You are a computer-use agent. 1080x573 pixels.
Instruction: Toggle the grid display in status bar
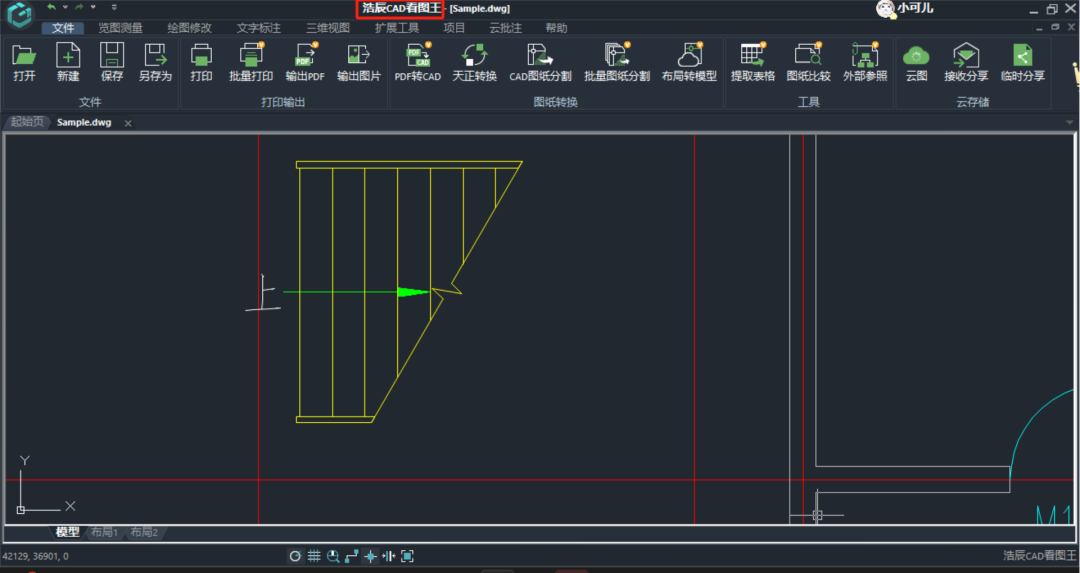[314, 556]
